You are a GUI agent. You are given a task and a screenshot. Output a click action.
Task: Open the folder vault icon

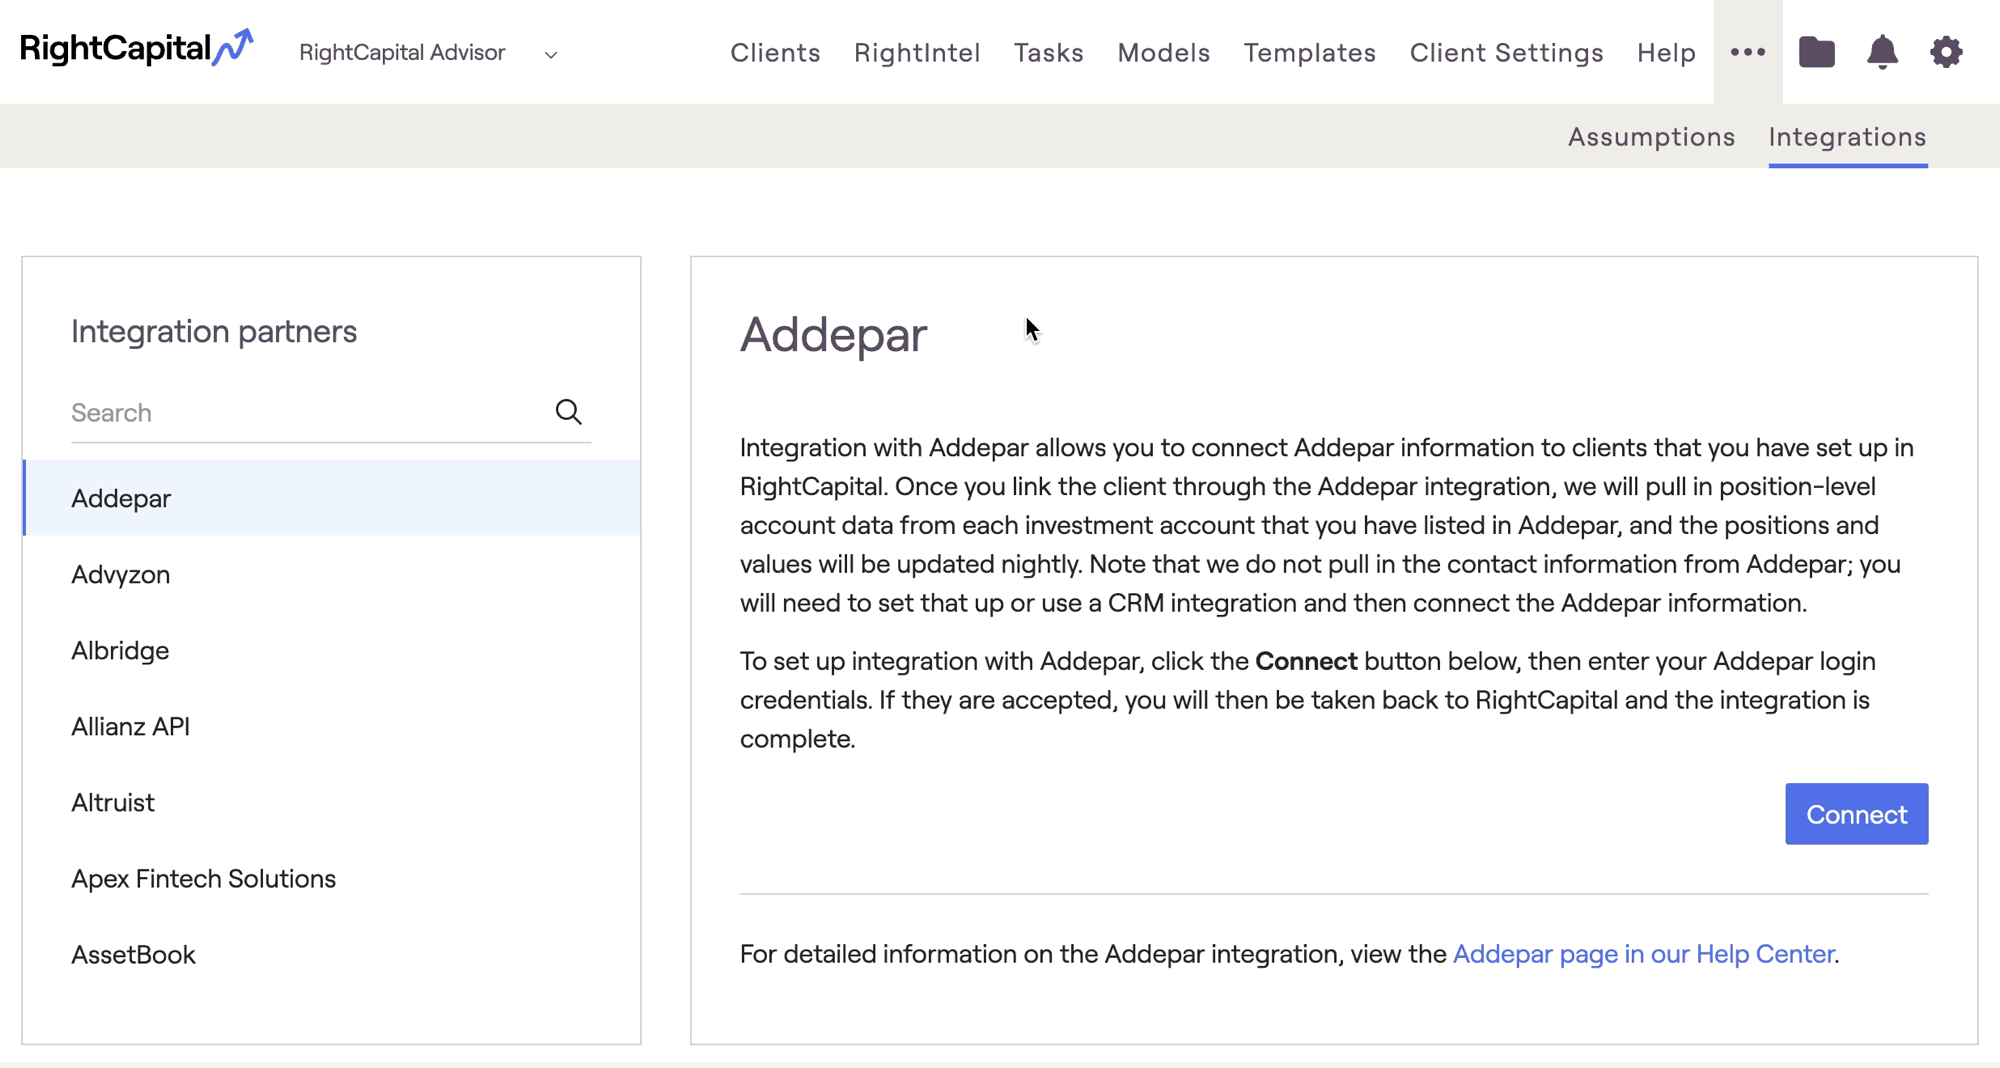pos(1816,52)
